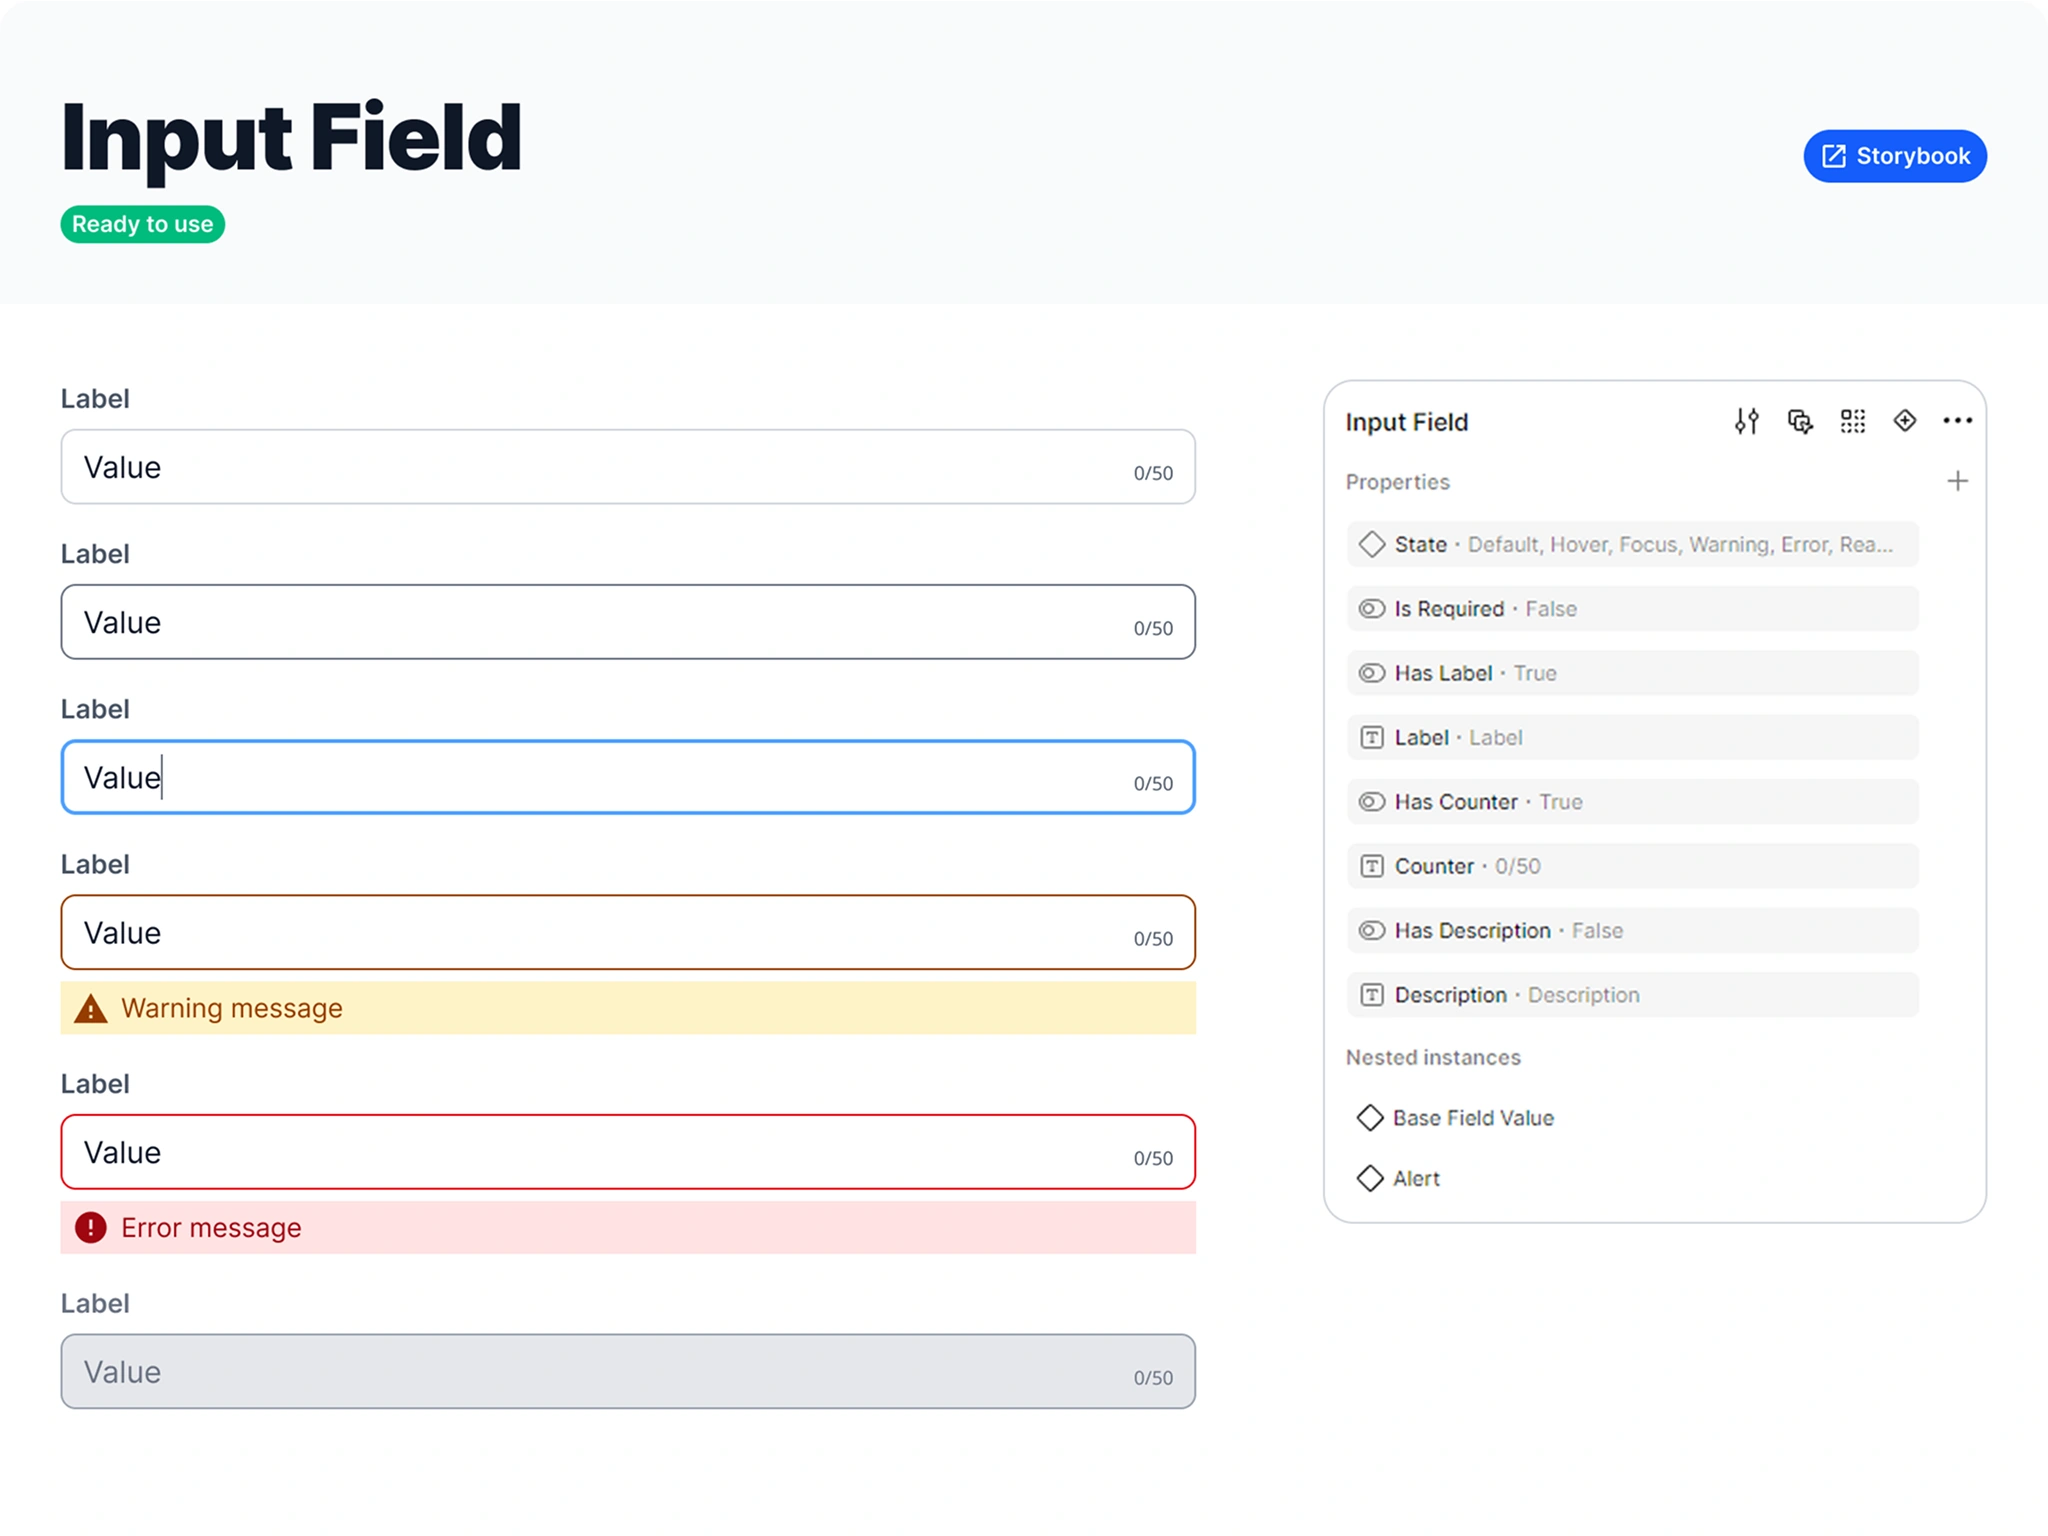The height and width of the screenshot is (1536, 2048).
Task: Open the component configuration sliders icon
Action: click(1748, 421)
